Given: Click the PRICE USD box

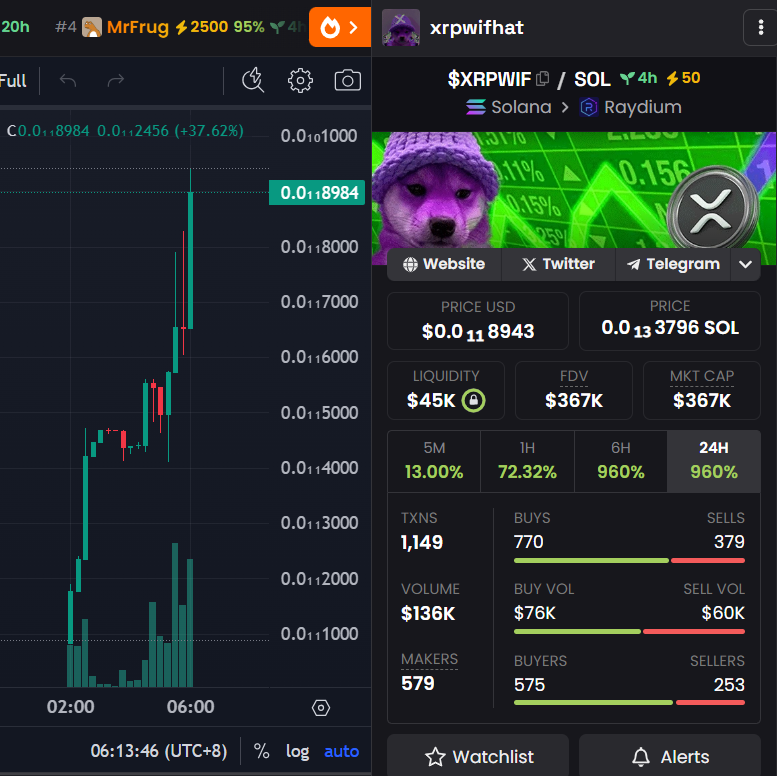Looking at the screenshot, I should [478, 321].
